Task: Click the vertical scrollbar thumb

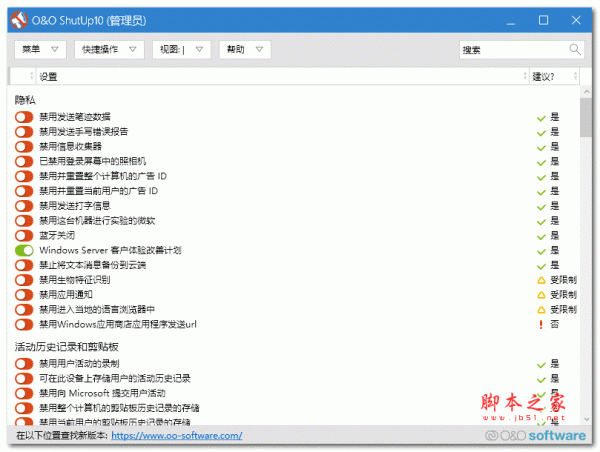Action: pyautogui.click(x=586, y=117)
